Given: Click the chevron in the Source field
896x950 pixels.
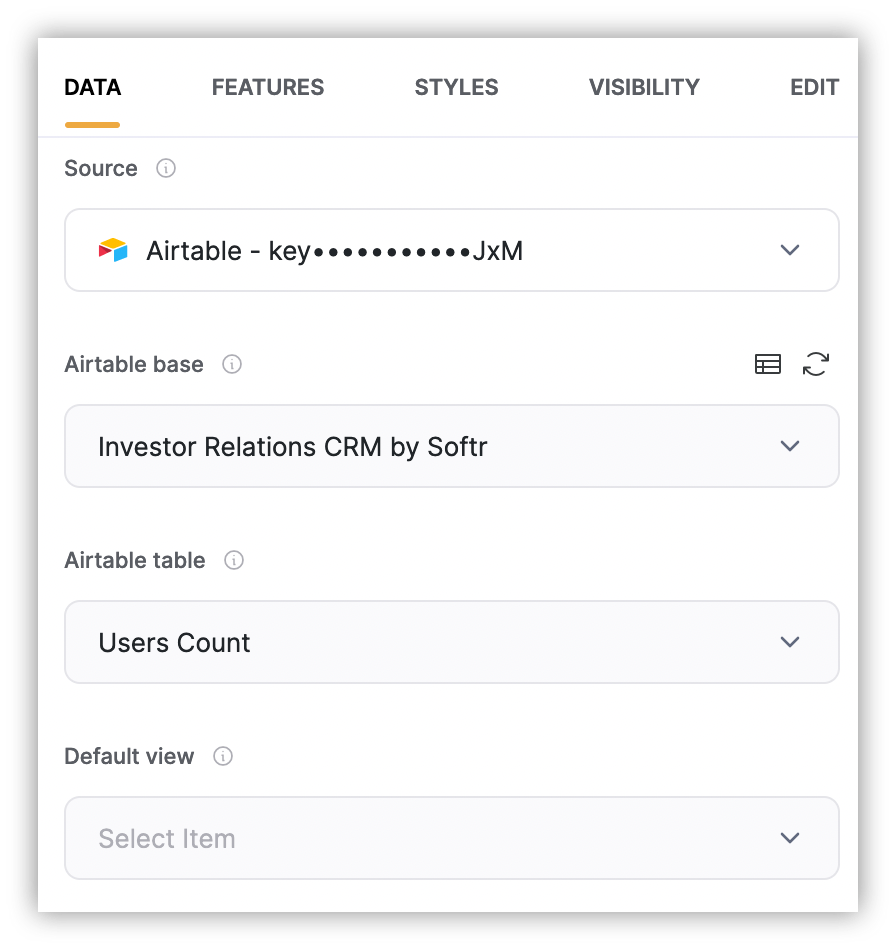Looking at the screenshot, I should (790, 250).
